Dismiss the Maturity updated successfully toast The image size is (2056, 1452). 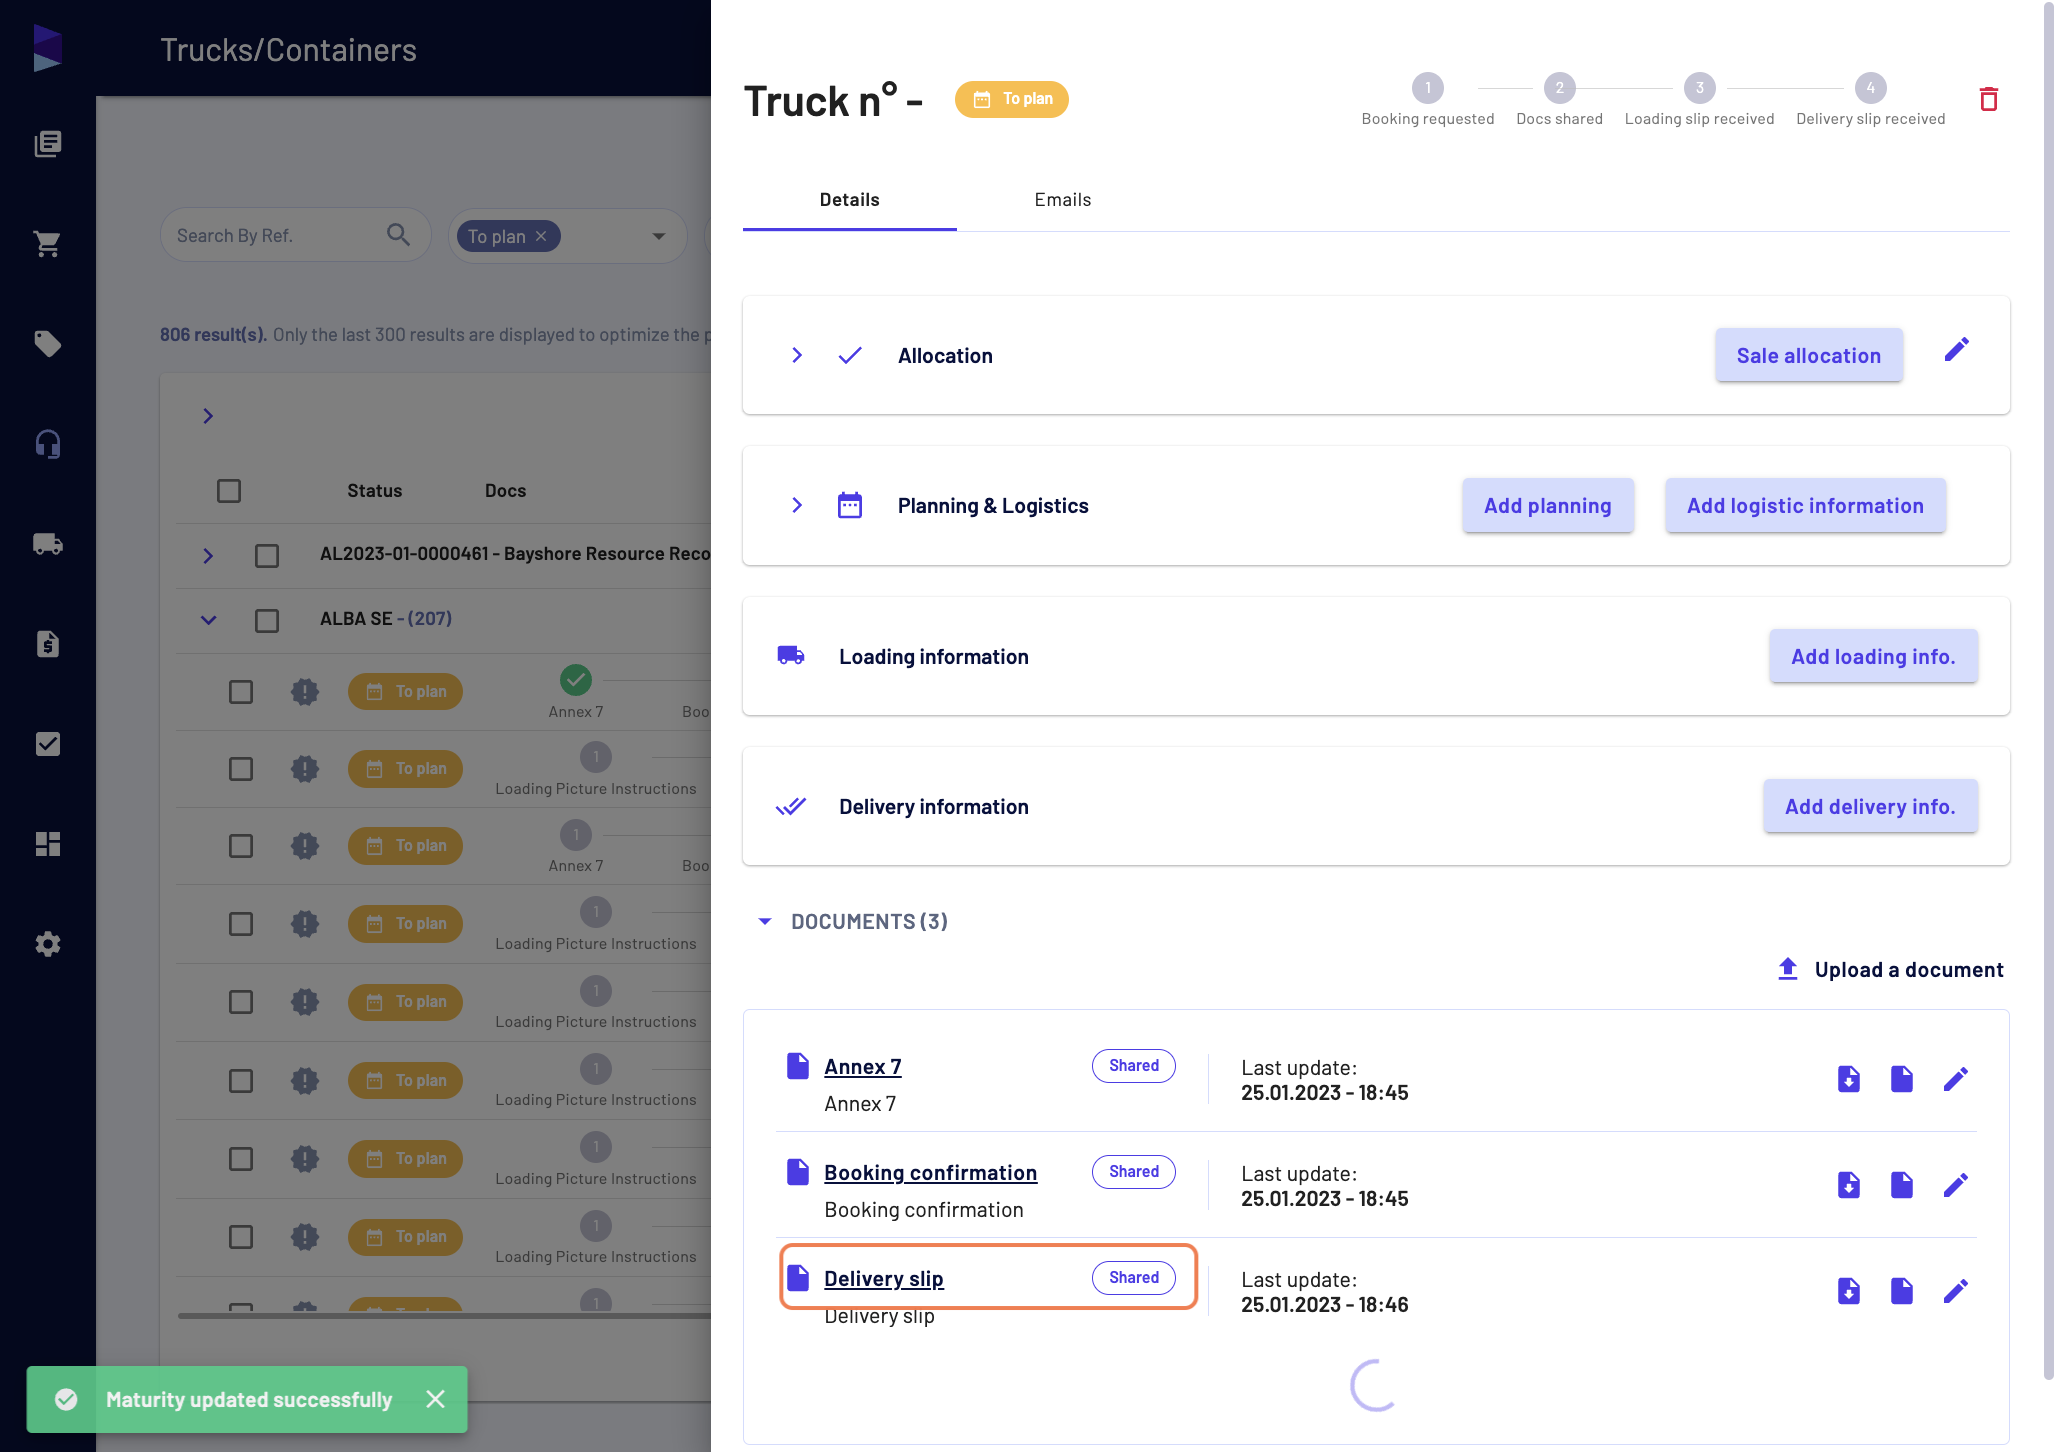pyautogui.click(x=435, y=1399)
